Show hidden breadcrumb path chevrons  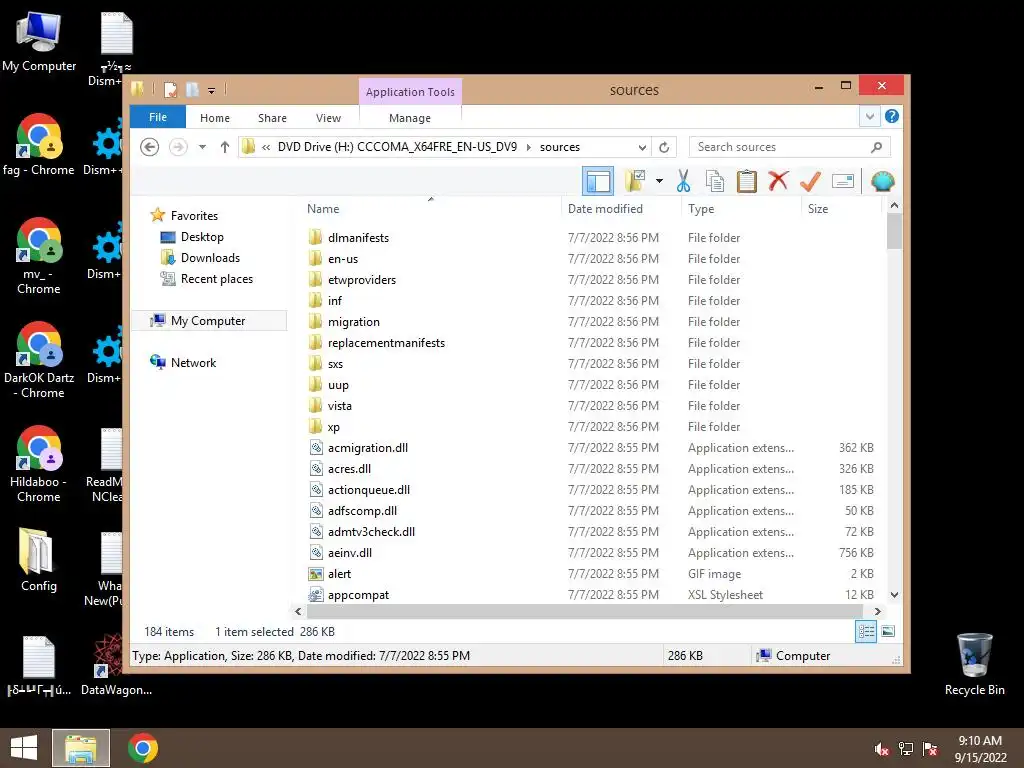pos(266,147)
